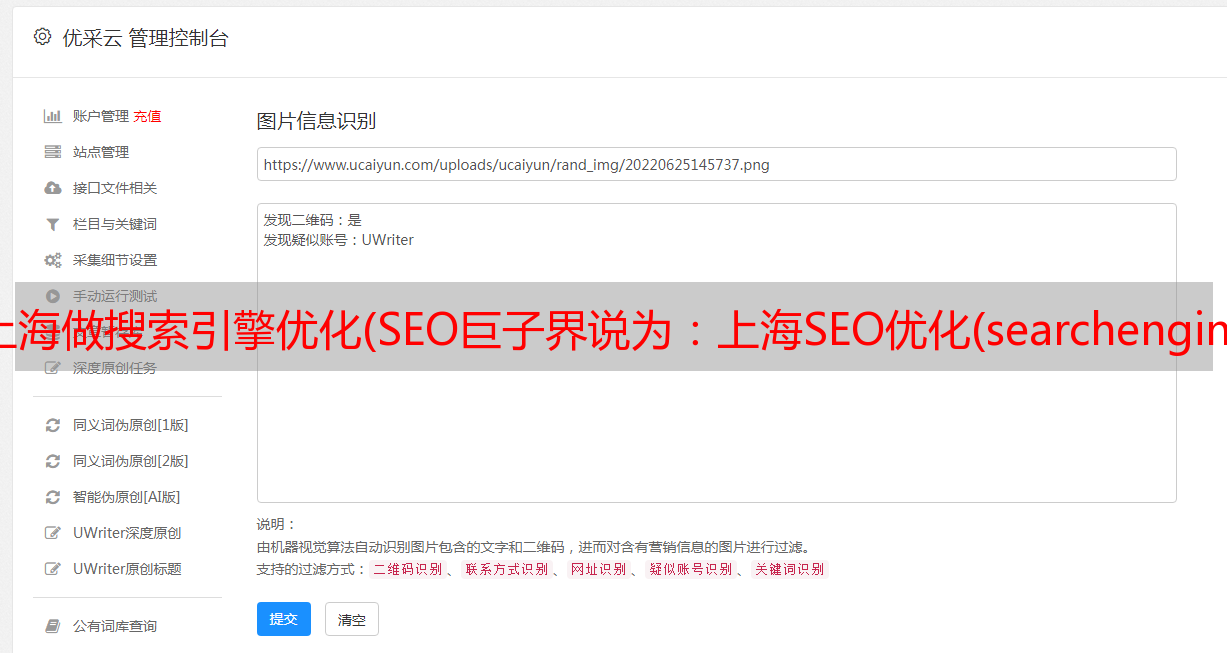Click the 关键词识别 tag

point(789,569)
